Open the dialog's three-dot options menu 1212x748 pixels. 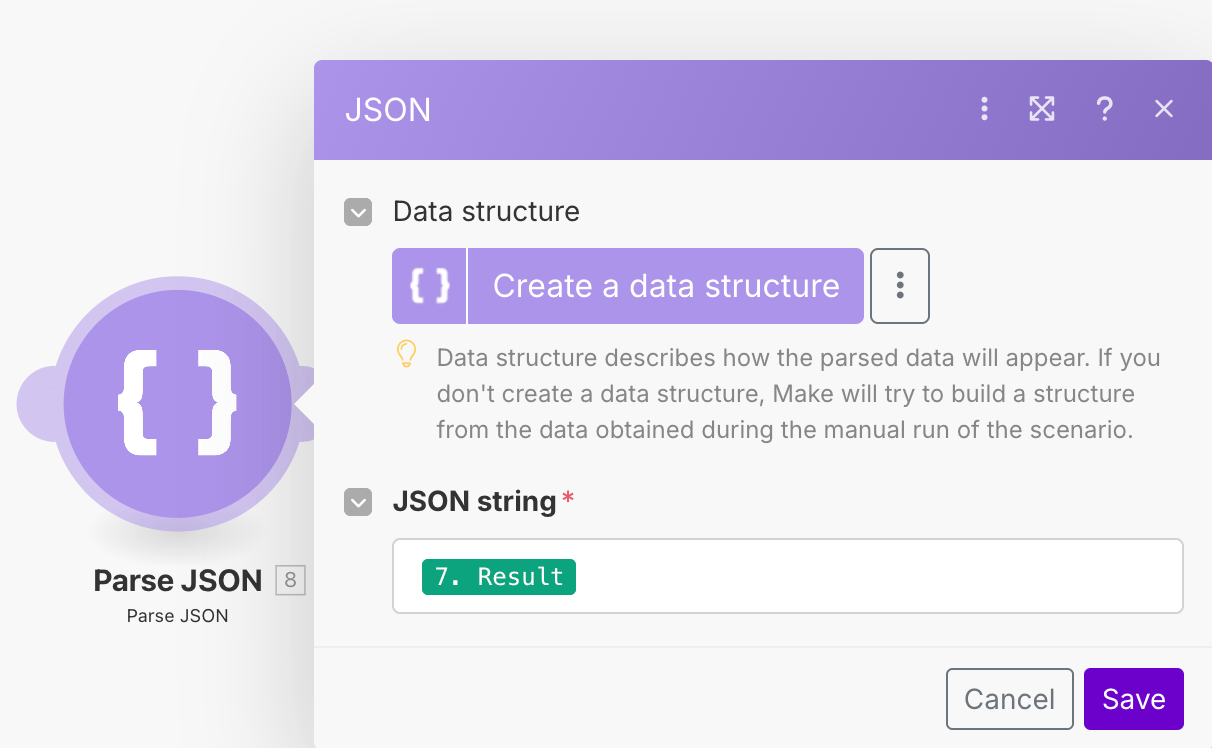point(984,109)
